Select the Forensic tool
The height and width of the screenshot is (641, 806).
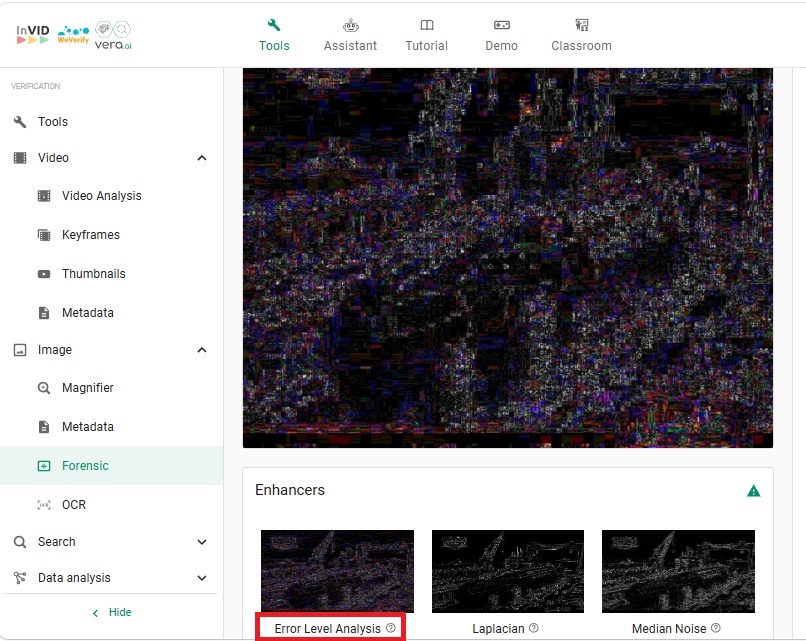[x=112, y=466]
